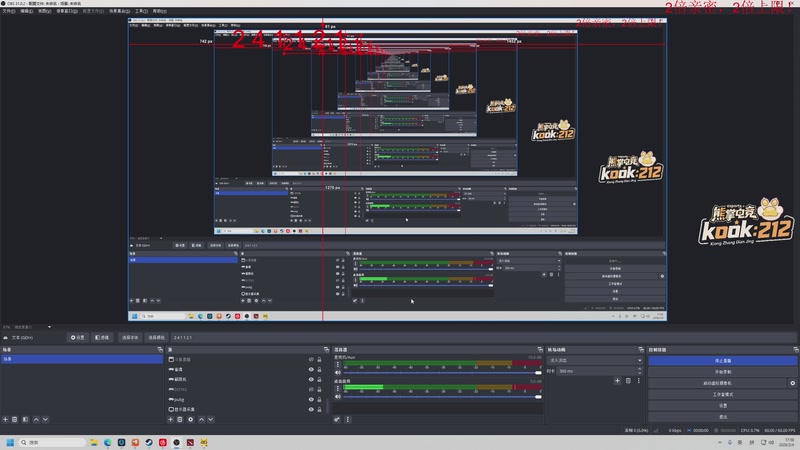The height and width of the screenshot is (450, 800).
Task: Open source properties gear in Sources panel
Action: (190, 419)
